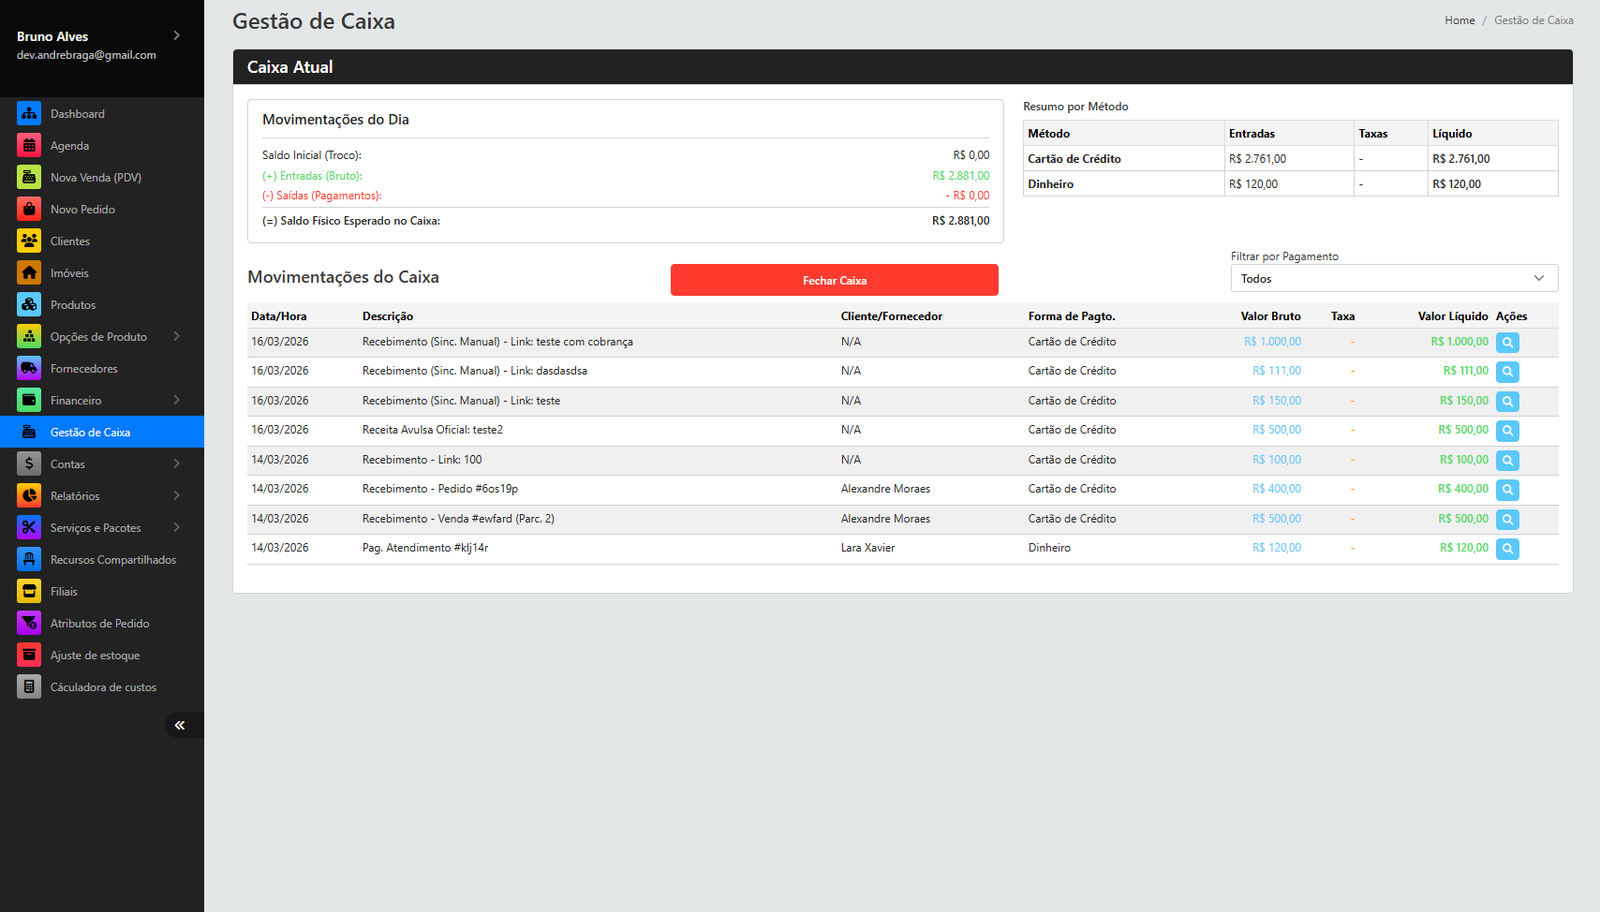This screenshot has height=912, width=1600.
Task: Click the Nova Venda (PDV) icon
Action: 29,178
